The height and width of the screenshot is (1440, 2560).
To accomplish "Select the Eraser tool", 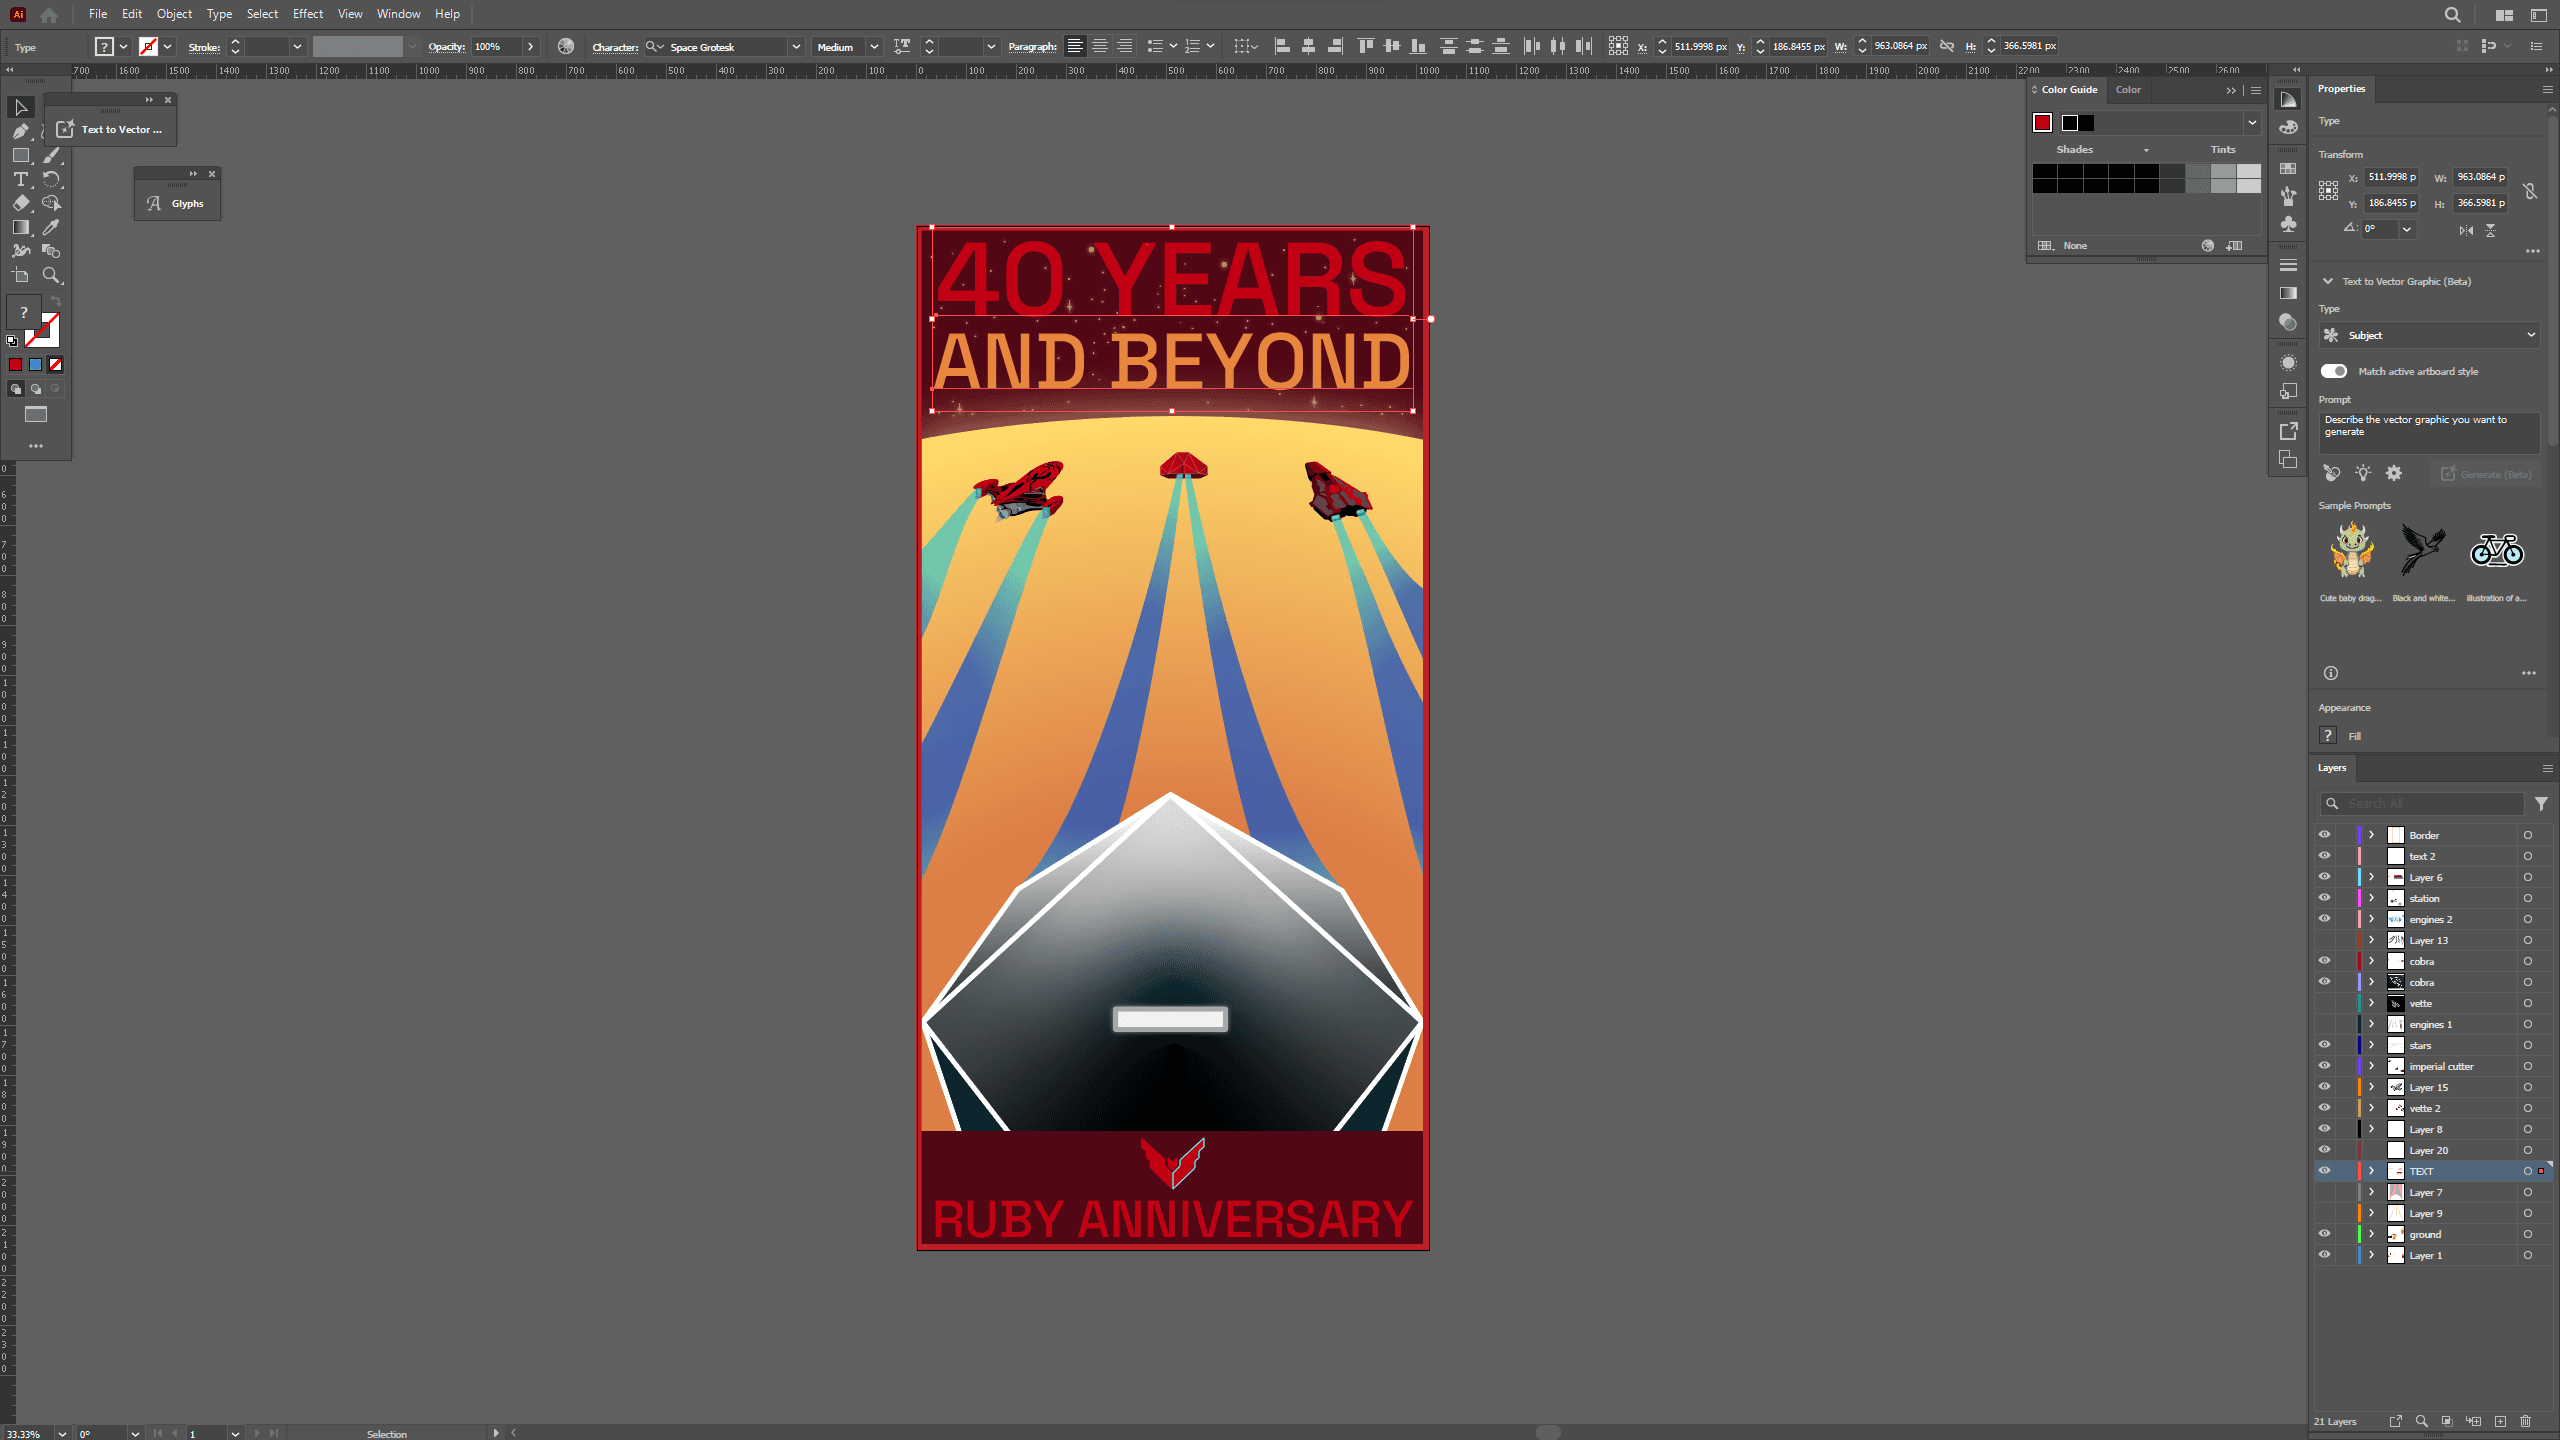I will [20, 203].
